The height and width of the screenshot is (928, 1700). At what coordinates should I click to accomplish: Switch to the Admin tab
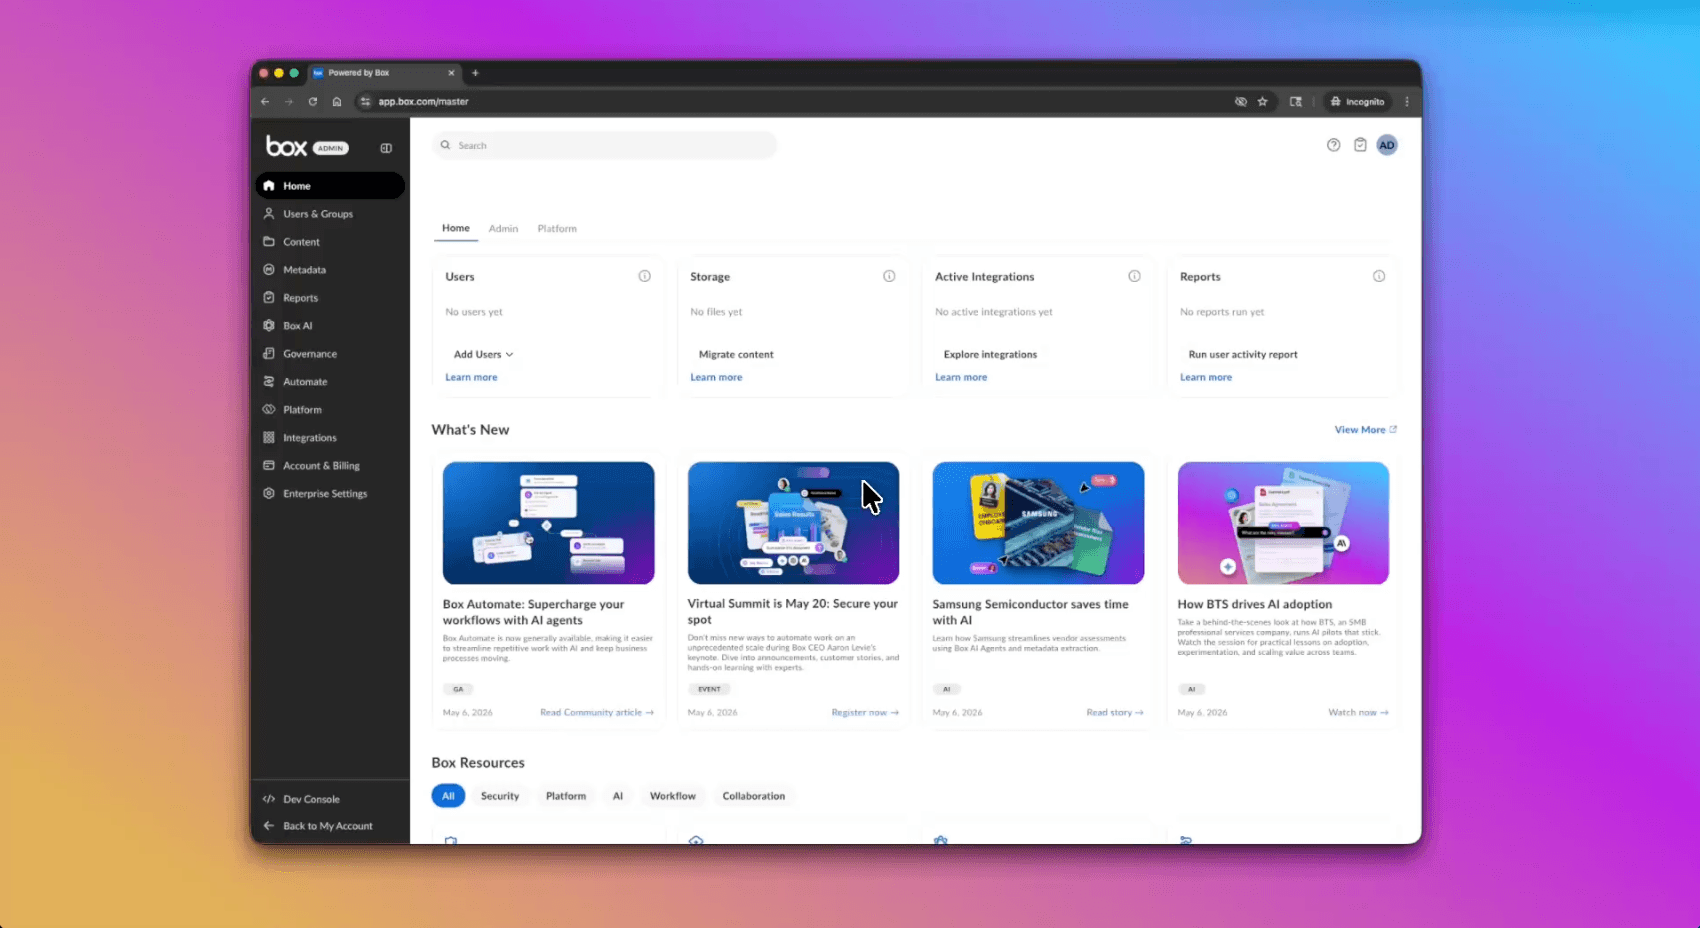point(503,229)
